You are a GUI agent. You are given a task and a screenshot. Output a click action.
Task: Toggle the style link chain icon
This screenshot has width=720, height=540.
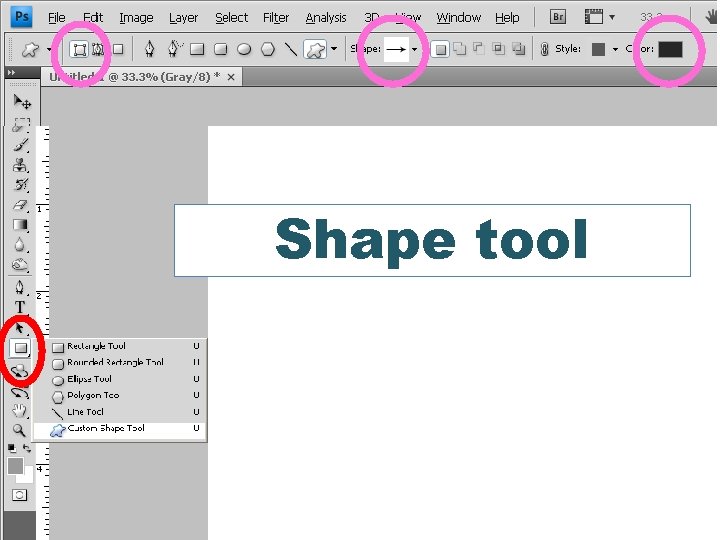click(544, 49)
